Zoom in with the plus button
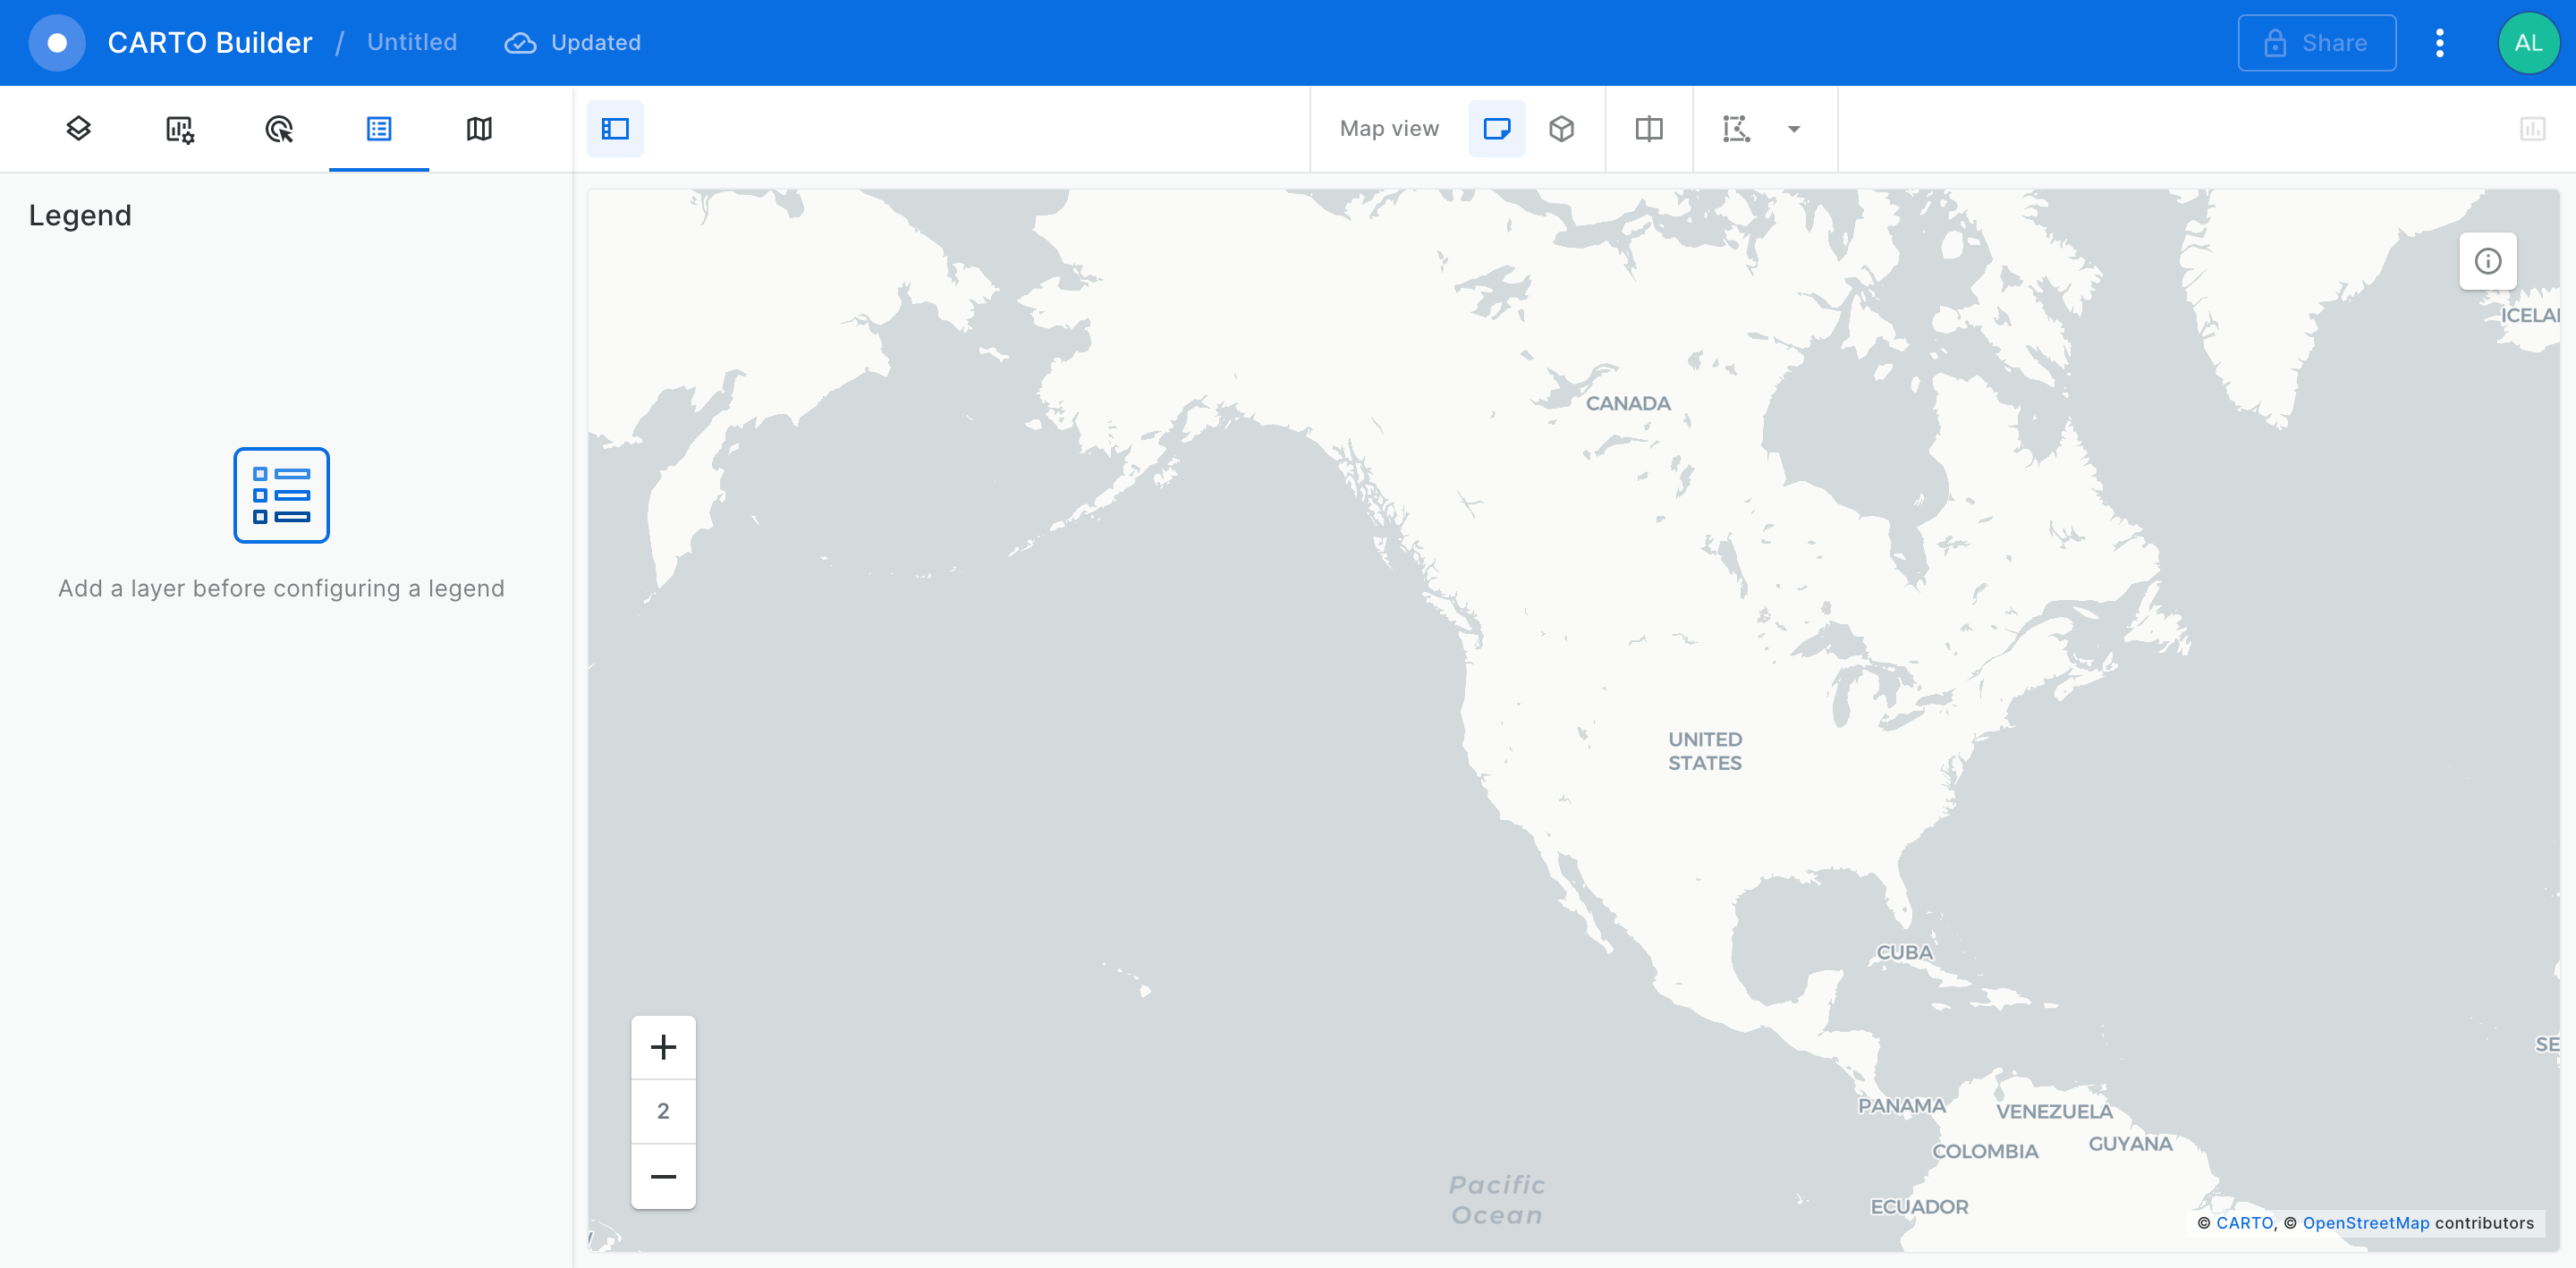The width and height of the screenshot is (2576, 1268). click(663, 1048)
